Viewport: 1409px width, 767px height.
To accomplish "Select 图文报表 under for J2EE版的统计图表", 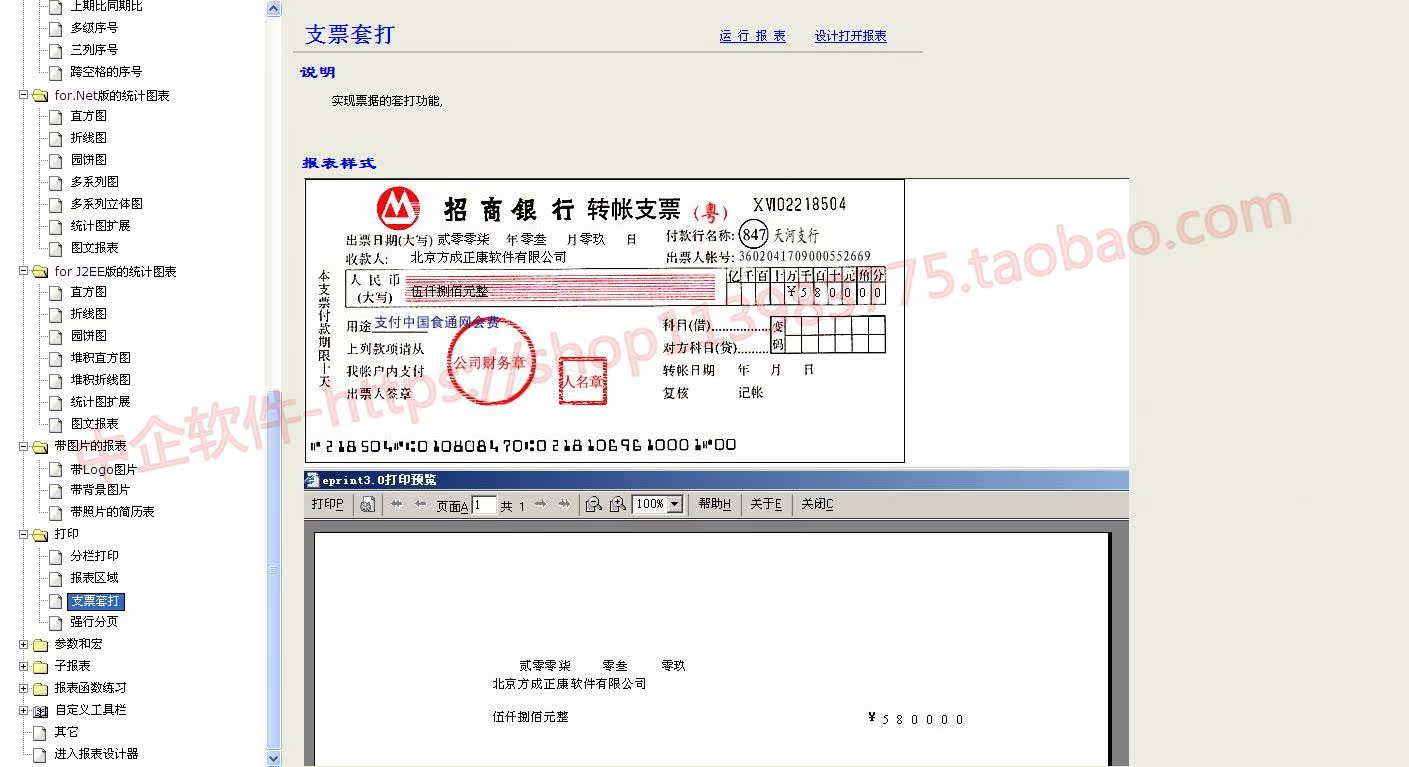I will 94,424.
